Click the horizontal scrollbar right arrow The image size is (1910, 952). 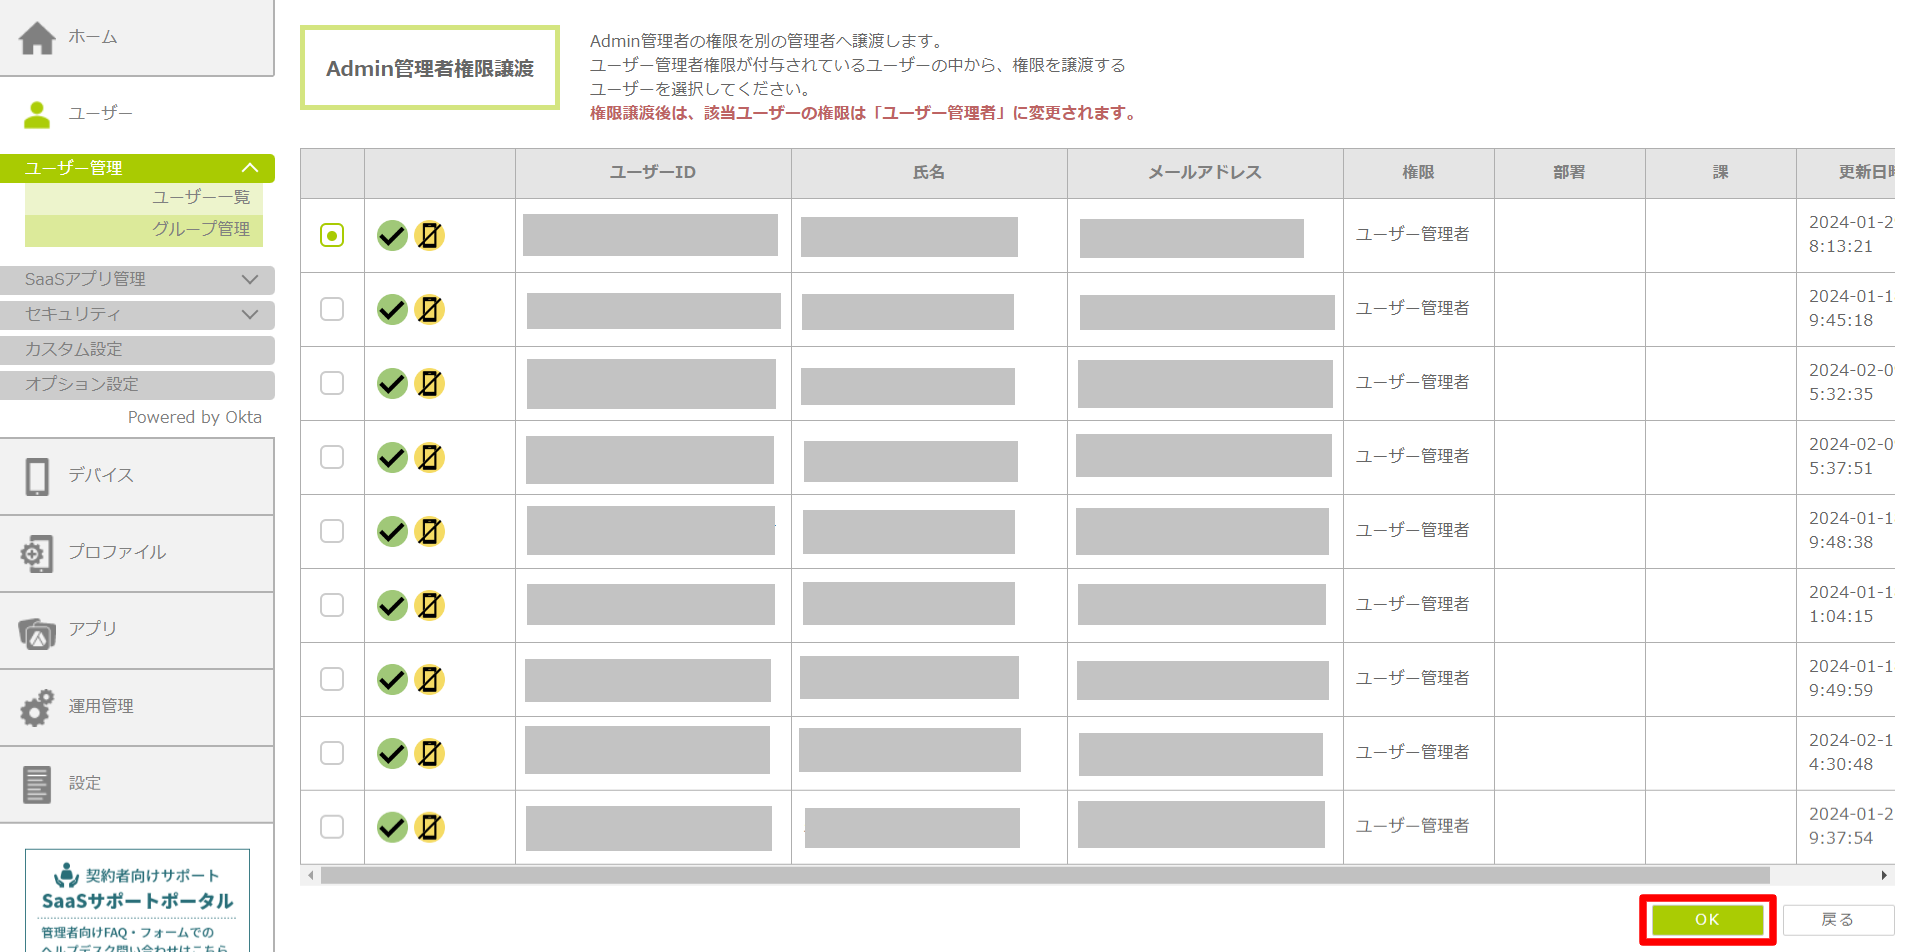click(1884, 876)
